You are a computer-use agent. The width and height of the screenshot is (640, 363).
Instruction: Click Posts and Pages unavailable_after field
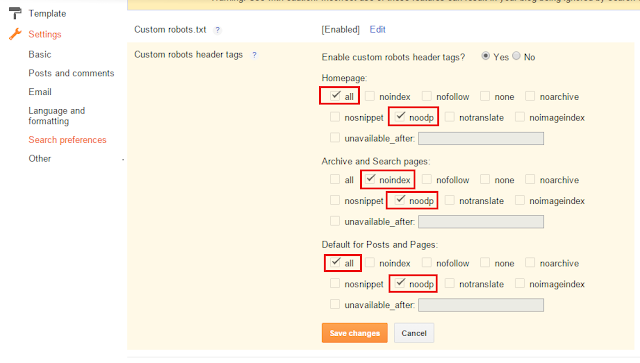(x=481, y=305)
